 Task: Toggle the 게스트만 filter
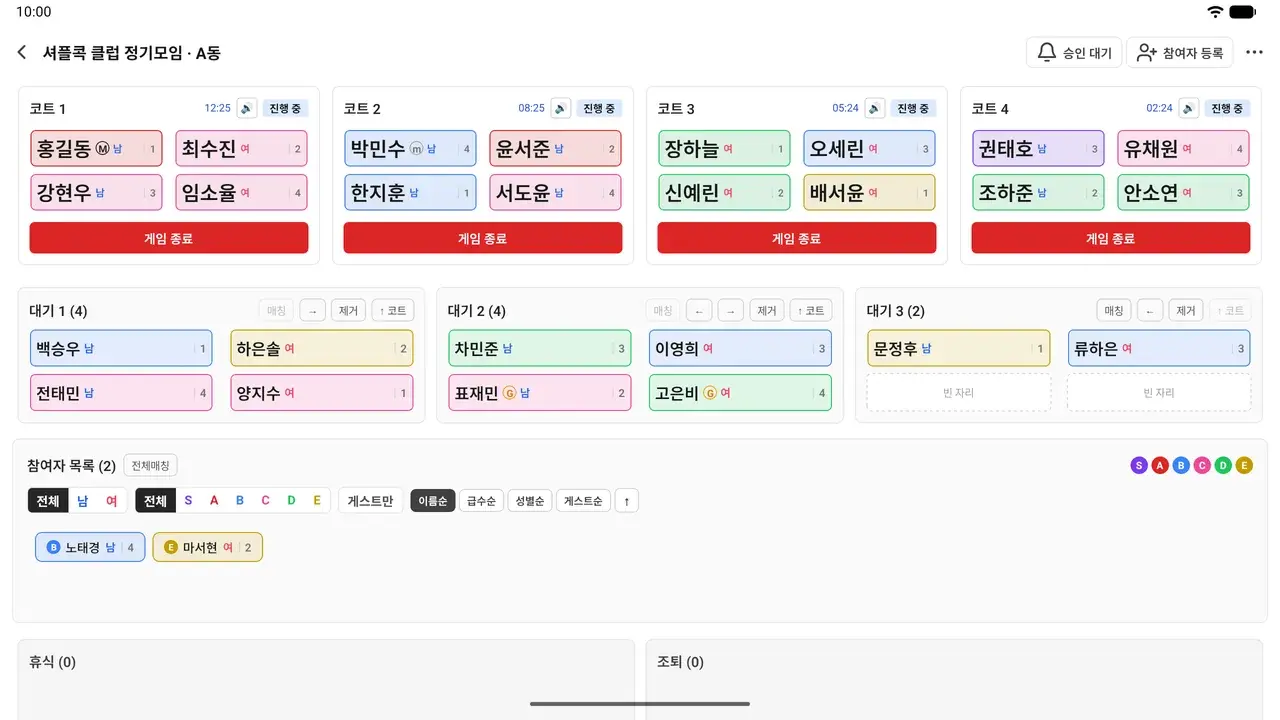(x=370, y=501)
